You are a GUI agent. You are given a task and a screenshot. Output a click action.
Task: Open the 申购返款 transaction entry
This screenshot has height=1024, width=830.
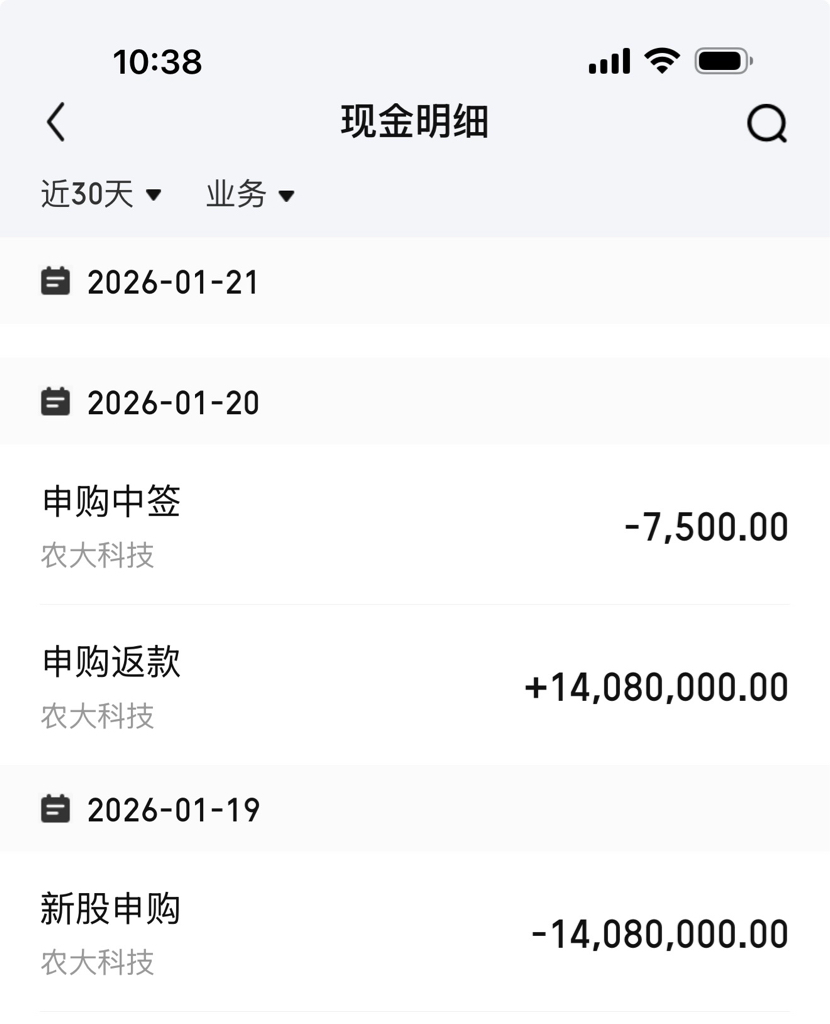click(x=415, y=685)
